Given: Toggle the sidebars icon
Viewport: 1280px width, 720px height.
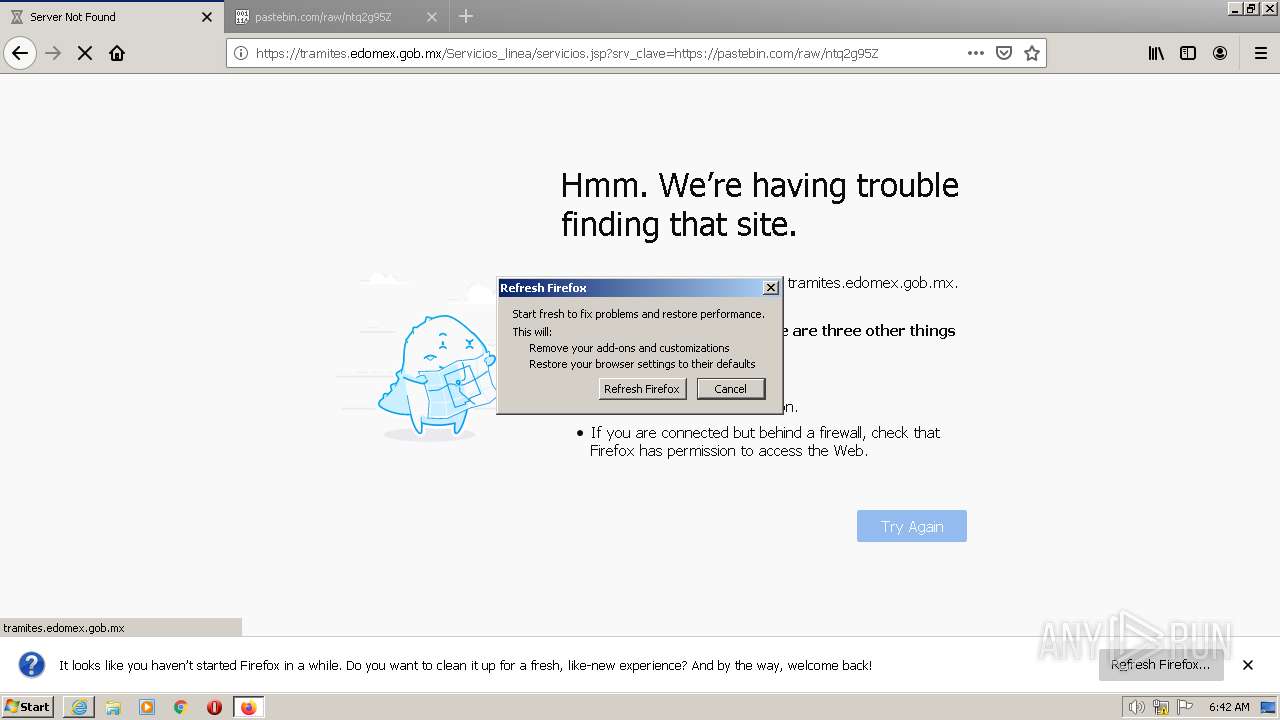Looking at the screenshot, I should tap(1188, 53).
